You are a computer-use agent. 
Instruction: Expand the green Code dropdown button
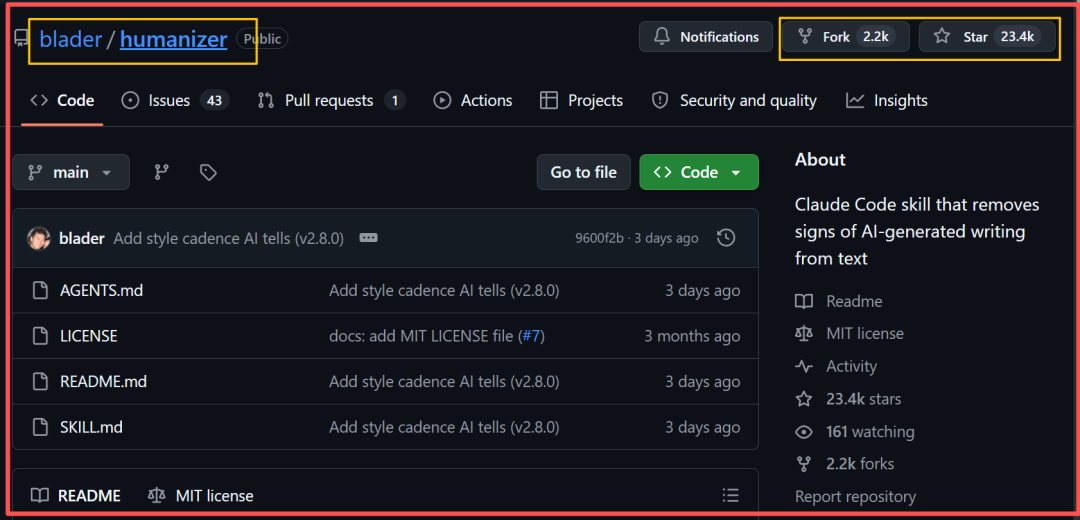point(698,172)
